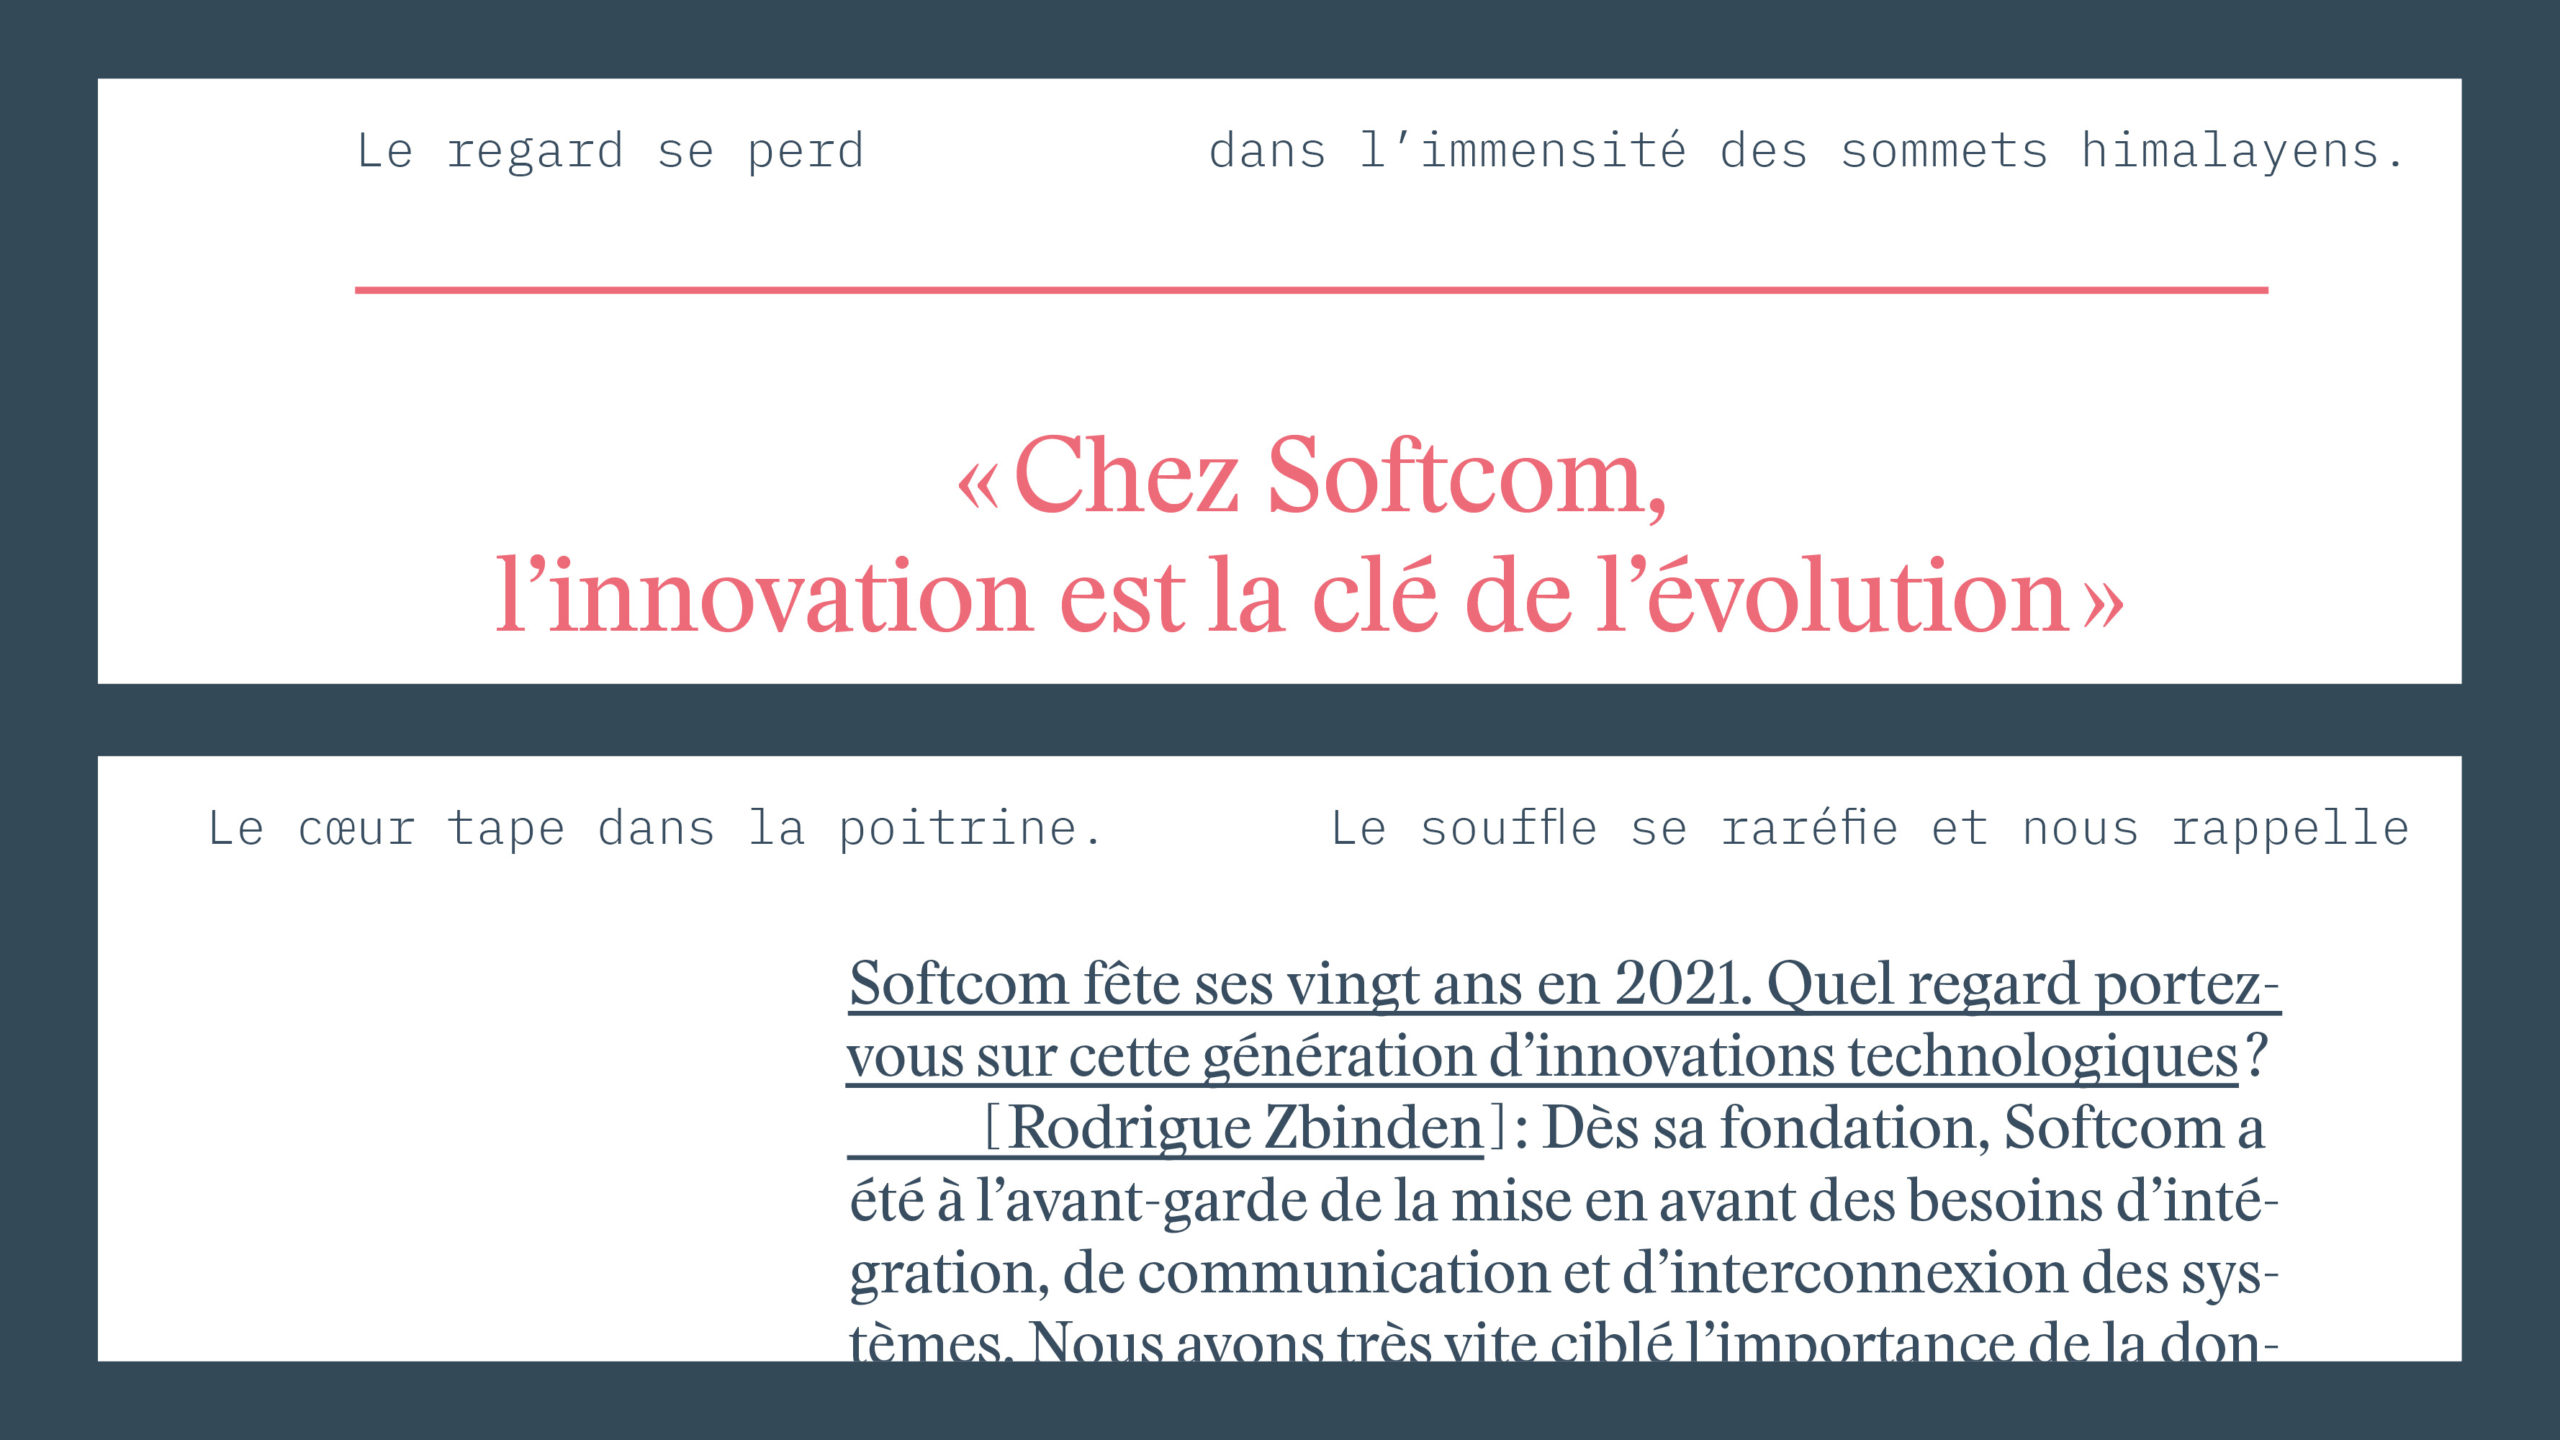Click the line starting "gration, de communication"

point(1563,1273)
